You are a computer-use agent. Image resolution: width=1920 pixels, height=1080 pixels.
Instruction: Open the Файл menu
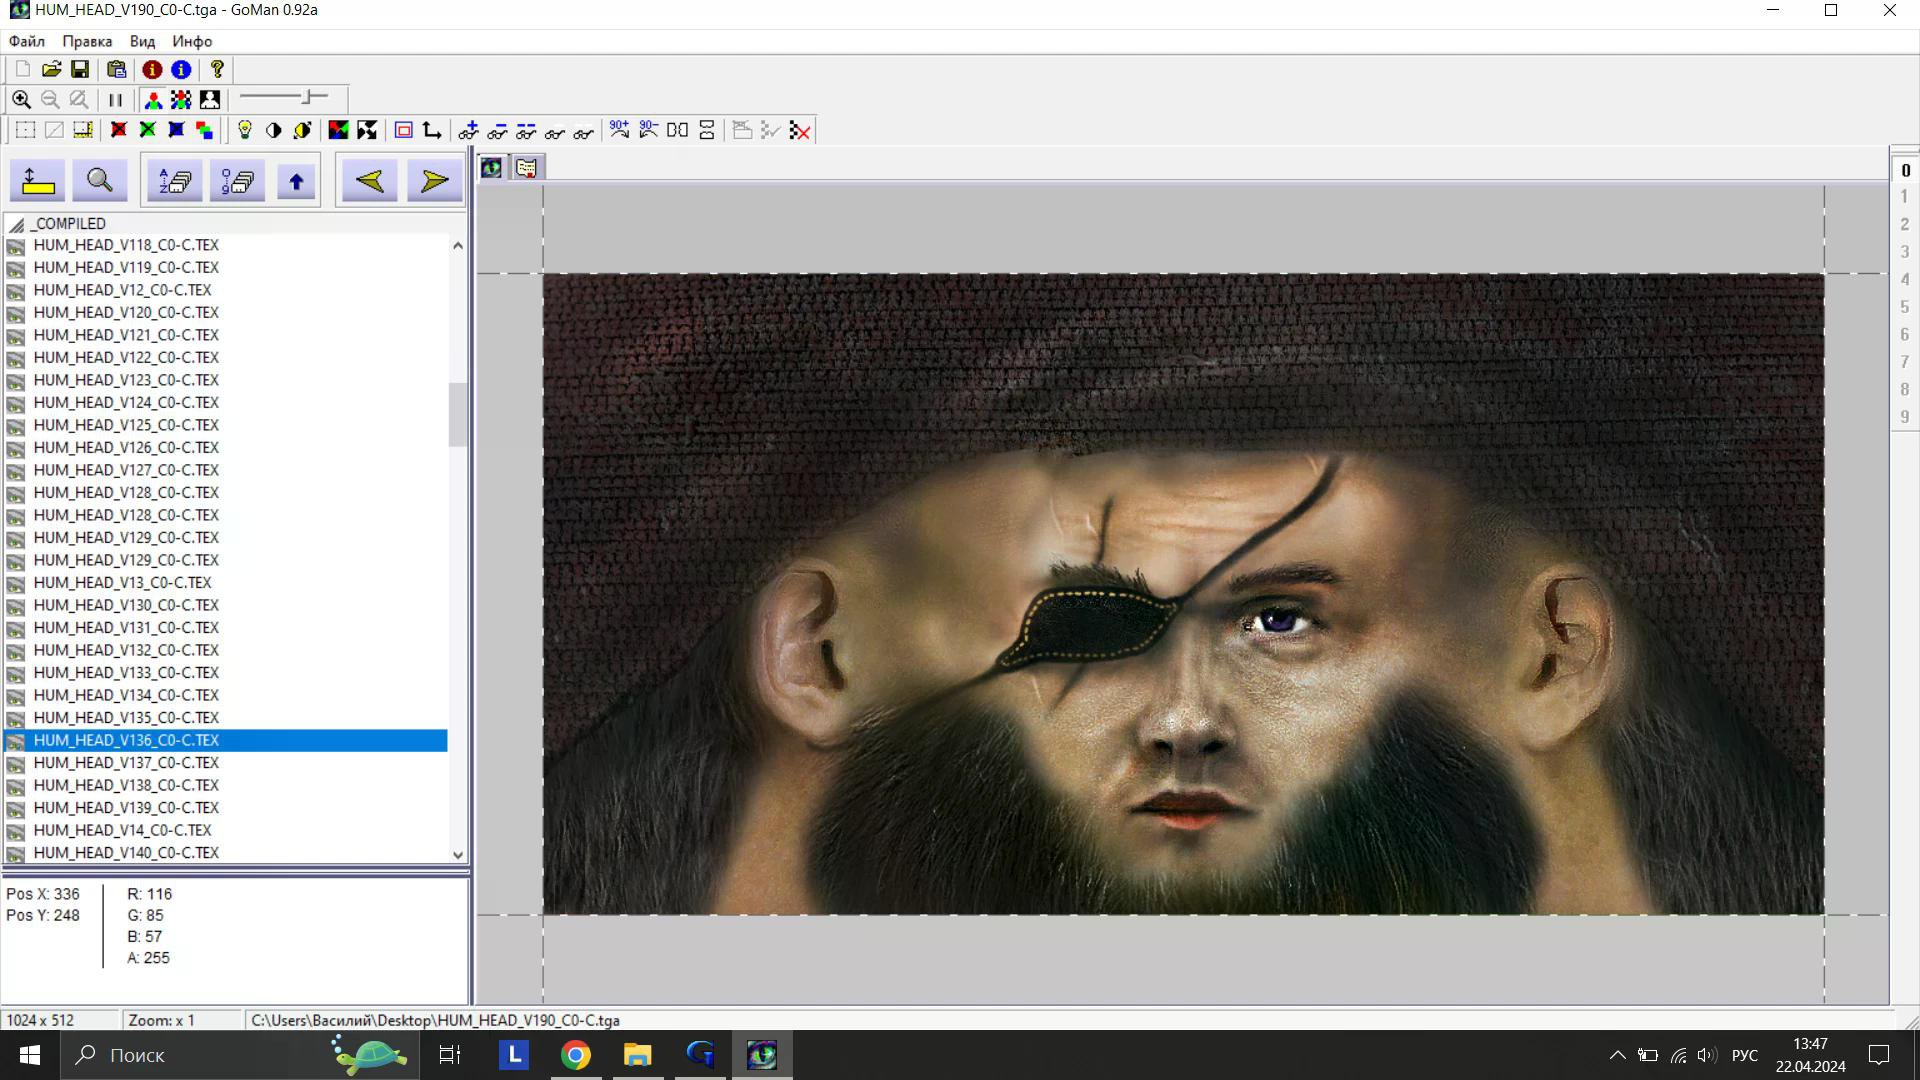pyautogui.click(x=27, y=41)
